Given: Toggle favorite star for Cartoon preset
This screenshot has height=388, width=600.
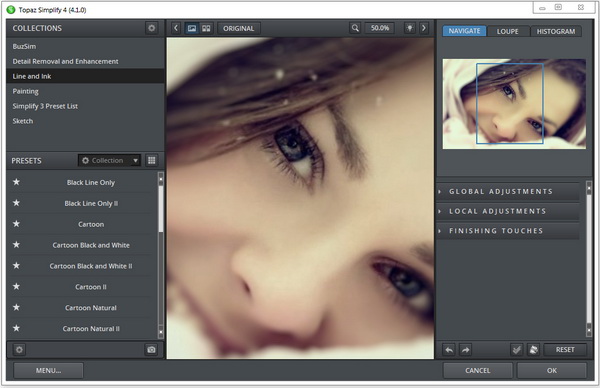Looking at the screenshot, I should pos(16,223).
